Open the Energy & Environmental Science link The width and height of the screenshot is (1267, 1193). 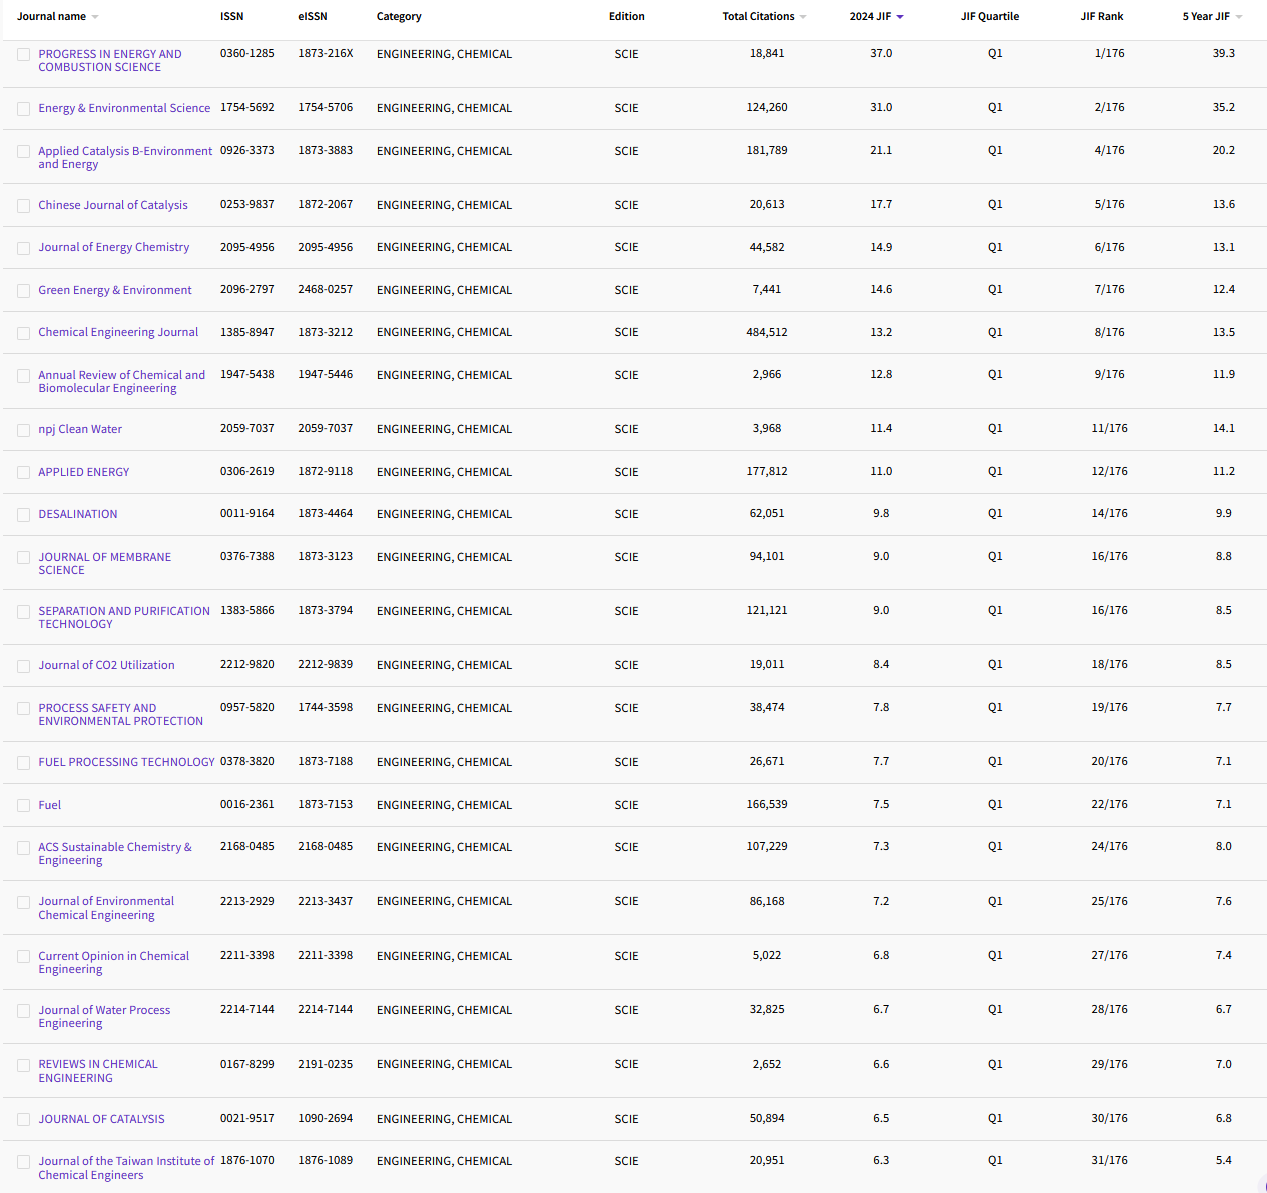(x=124, y=108)
